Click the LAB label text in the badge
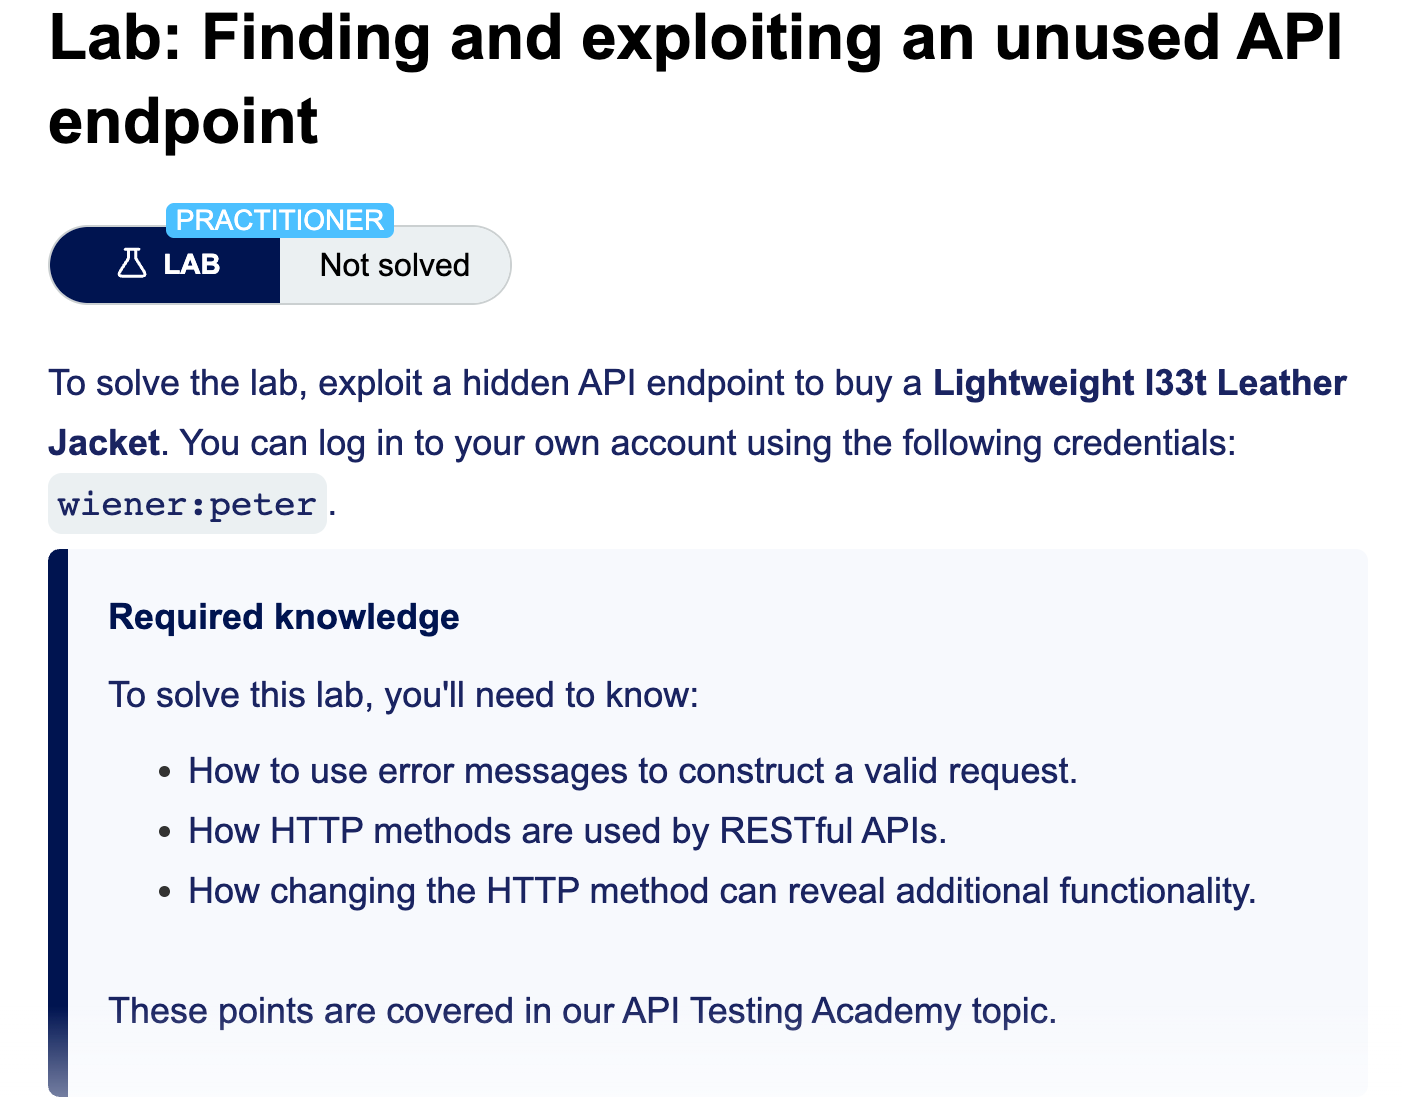The width and height of the screenshot is (1402, 1098). (x=192, y=264)
